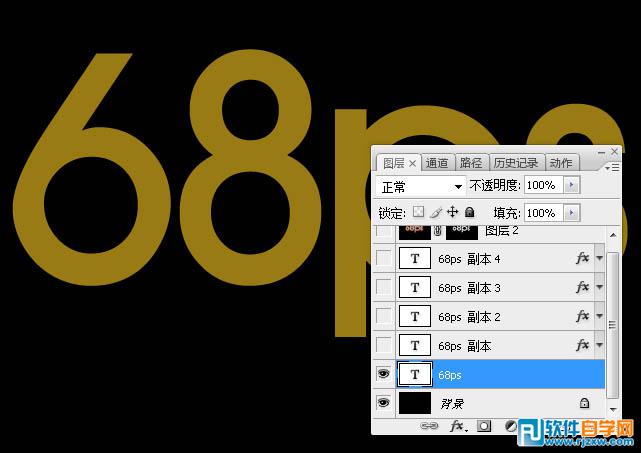The width and height of the screenshot is (641, 453).
Task: Click the 填充 100% input field
Action: tap(544, 213)
